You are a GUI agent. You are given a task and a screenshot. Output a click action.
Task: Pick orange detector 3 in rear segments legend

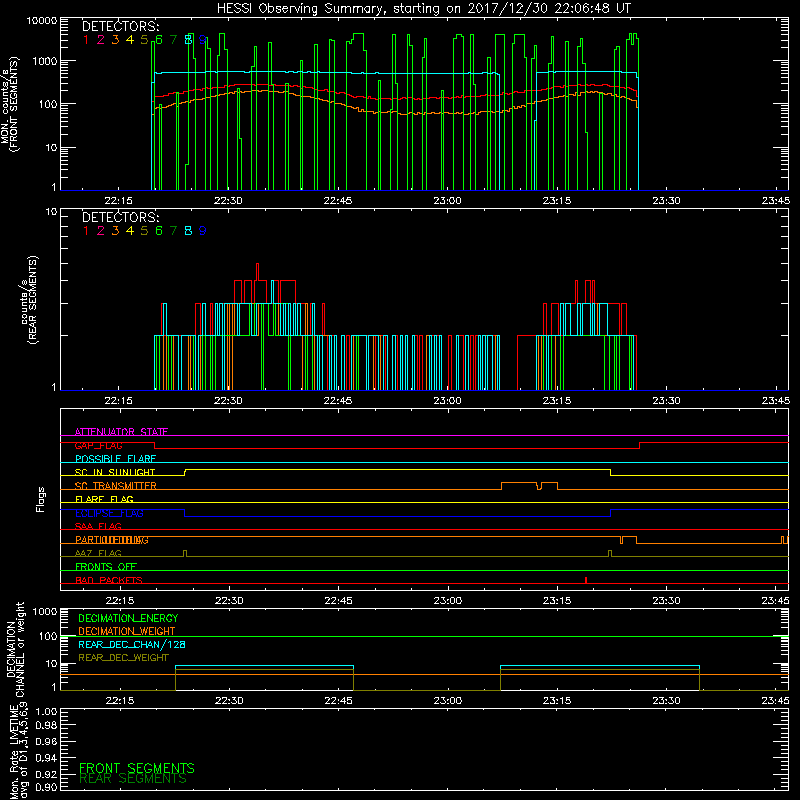coord(115,231)
